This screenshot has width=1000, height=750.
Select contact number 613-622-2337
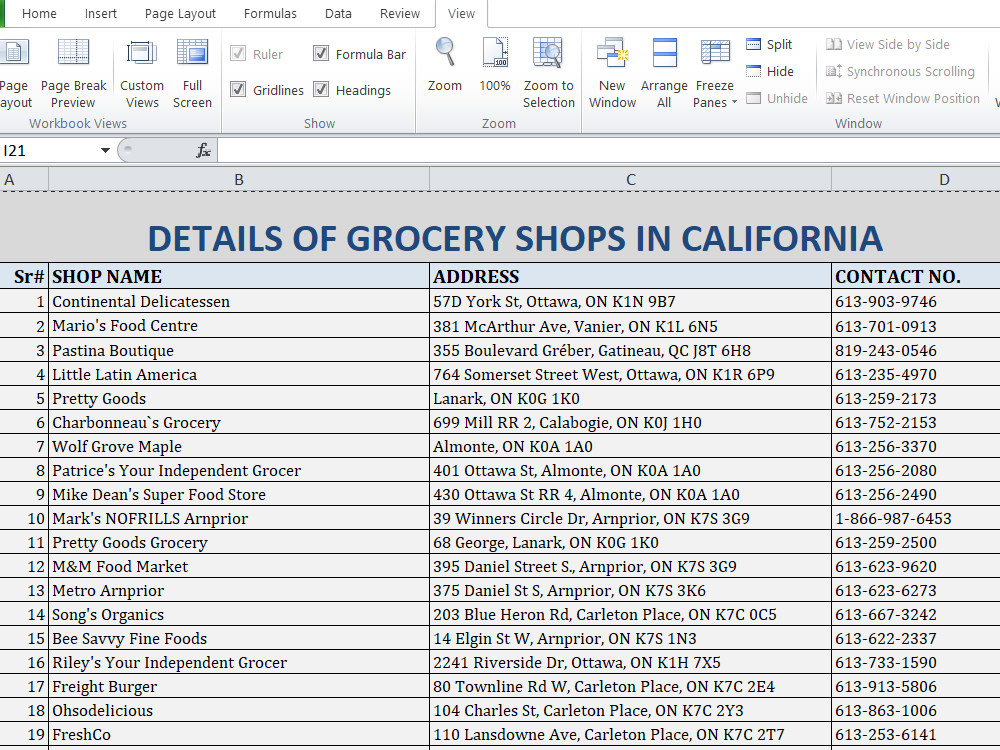(916, 638)
